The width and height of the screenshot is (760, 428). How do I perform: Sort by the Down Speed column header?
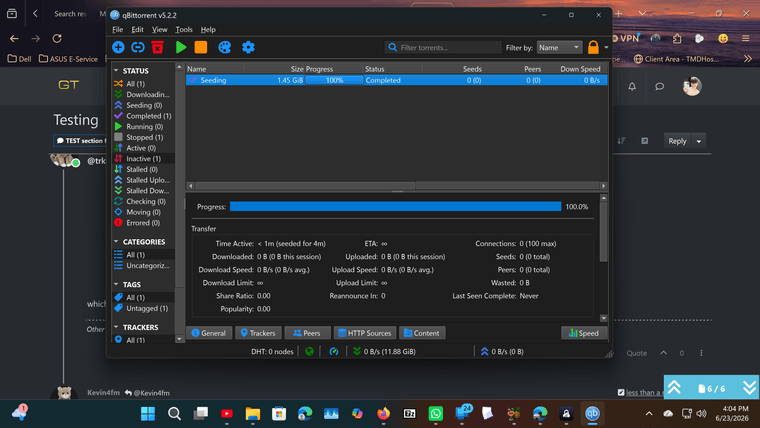coord(574,69)
